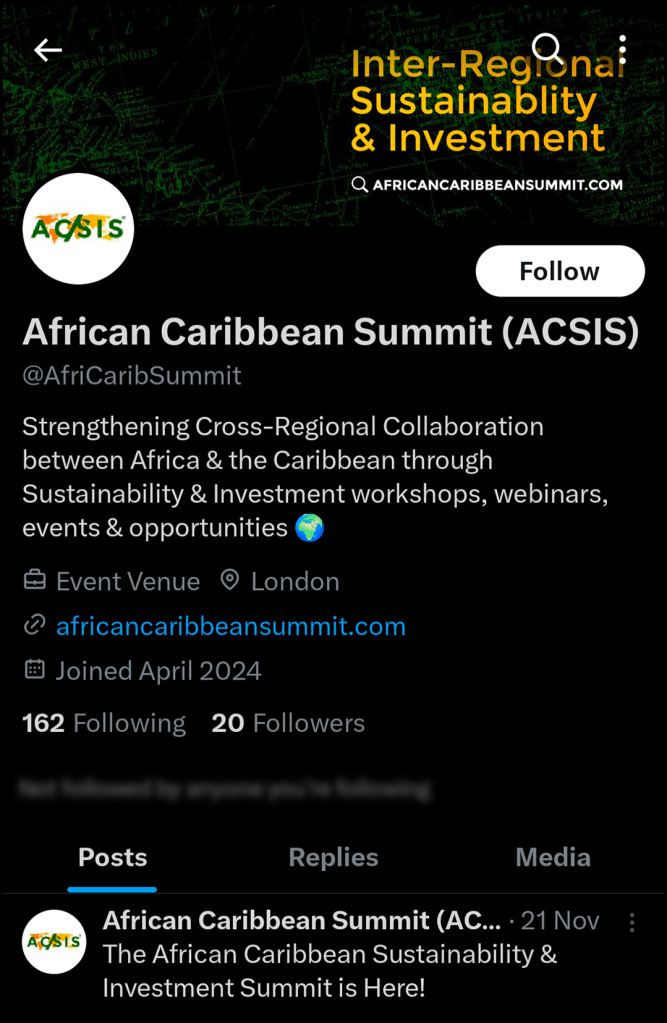Screen dimensions: 667x1023
Task: Switch to the Replies tab
Action: (x=333, y=857)
